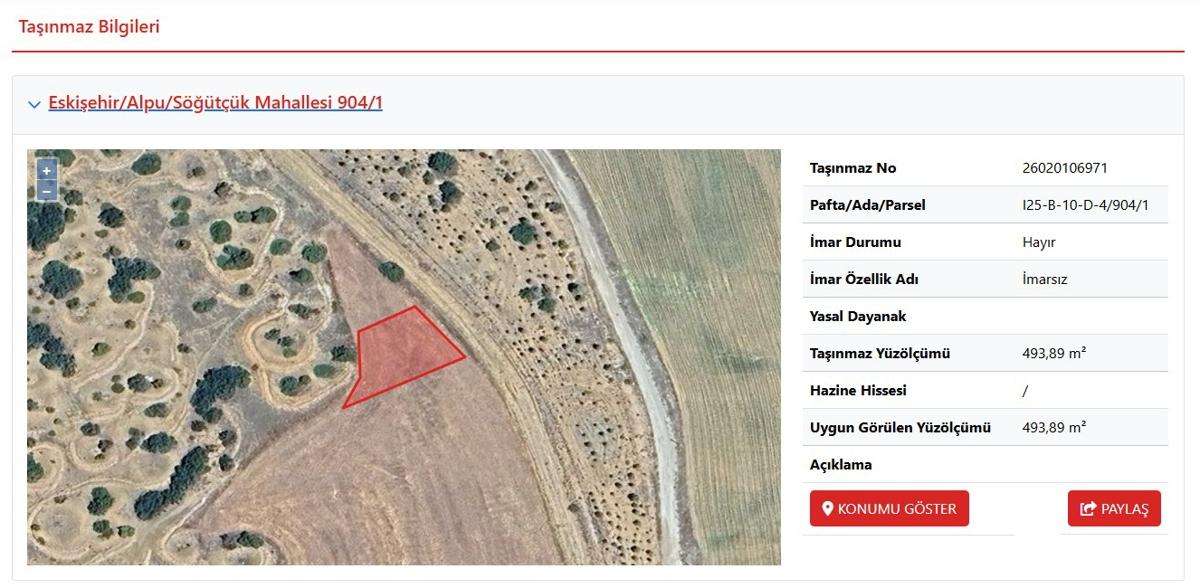This screenshot has width=1200, height=588.
Task: Click the İmarsız value in the table
Action: [x=1045, y=279]
